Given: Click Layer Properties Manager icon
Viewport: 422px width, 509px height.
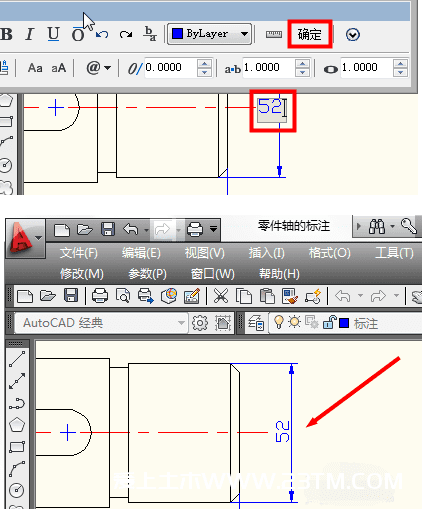Looking at the screenshot, I should point(256,323).
